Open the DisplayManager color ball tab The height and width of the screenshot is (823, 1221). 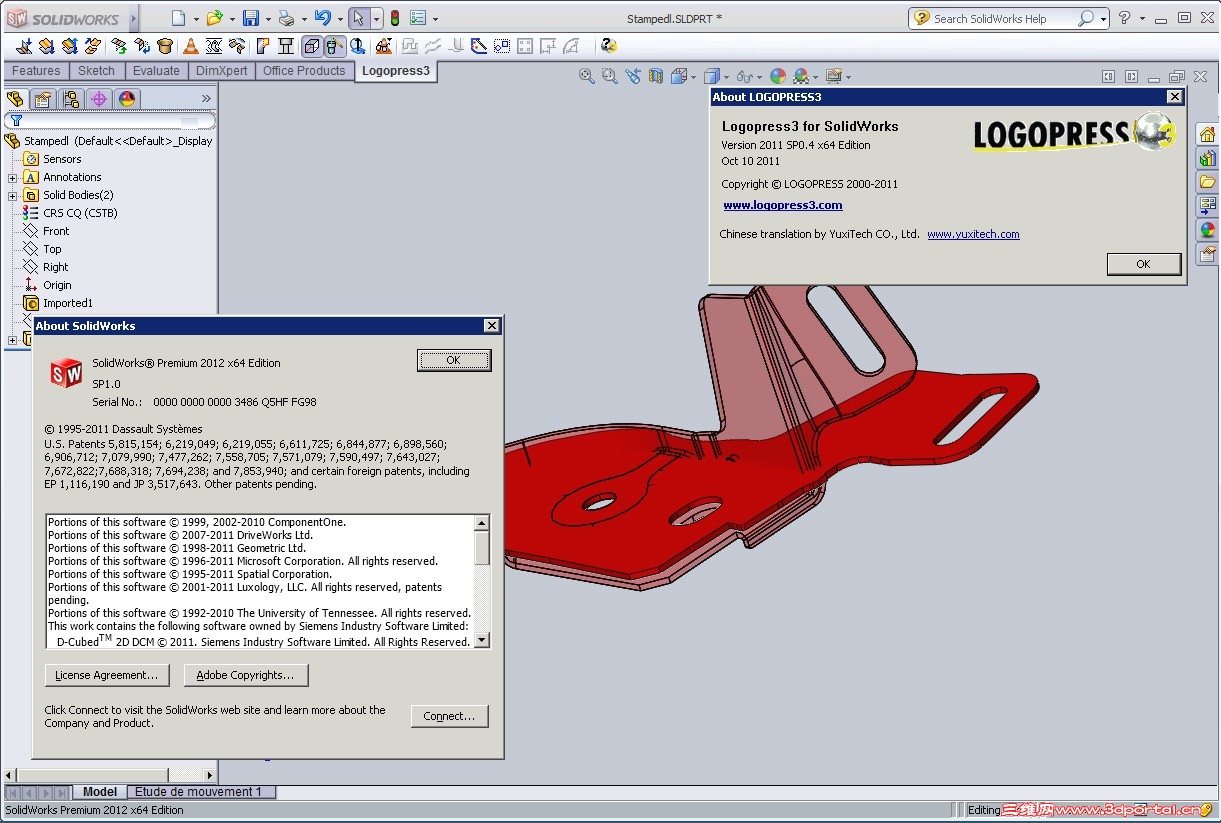pyautogui.click(x=126, y=98)
